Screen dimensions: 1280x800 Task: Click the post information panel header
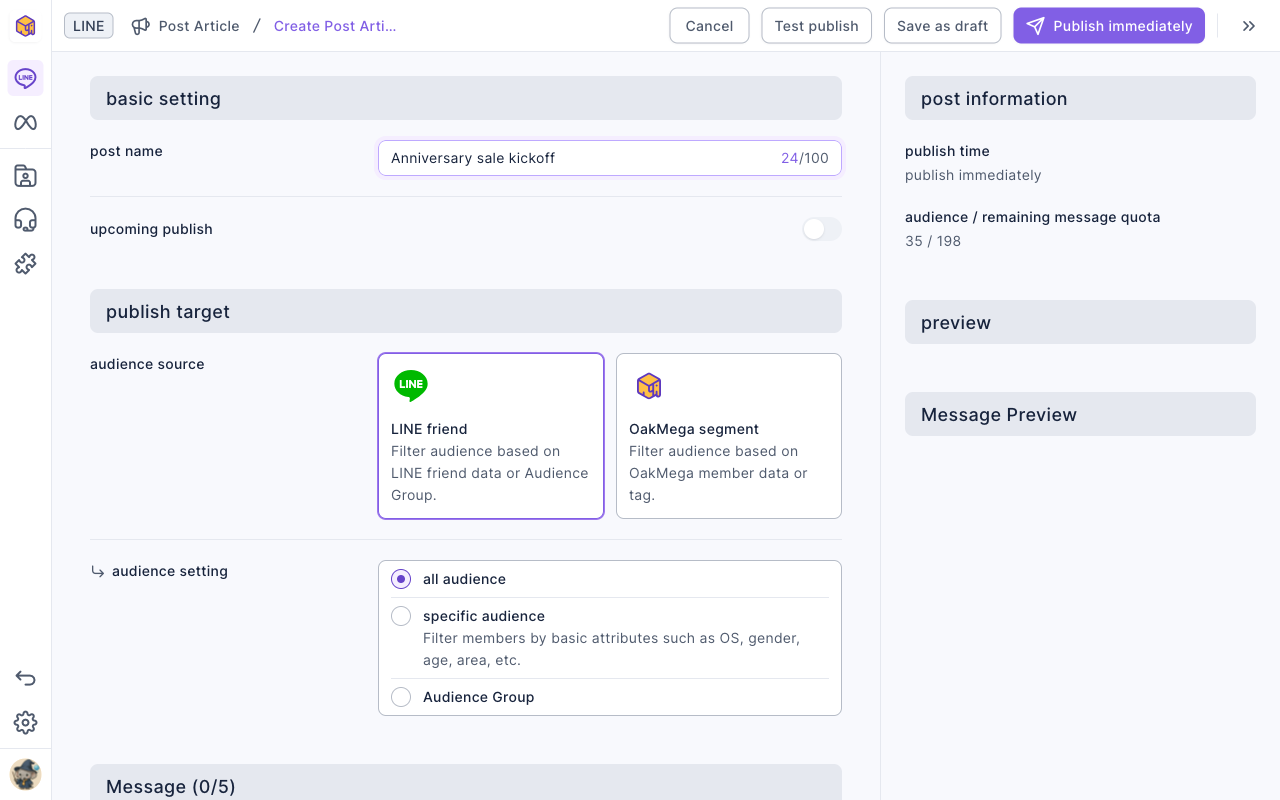[1080, 98]
